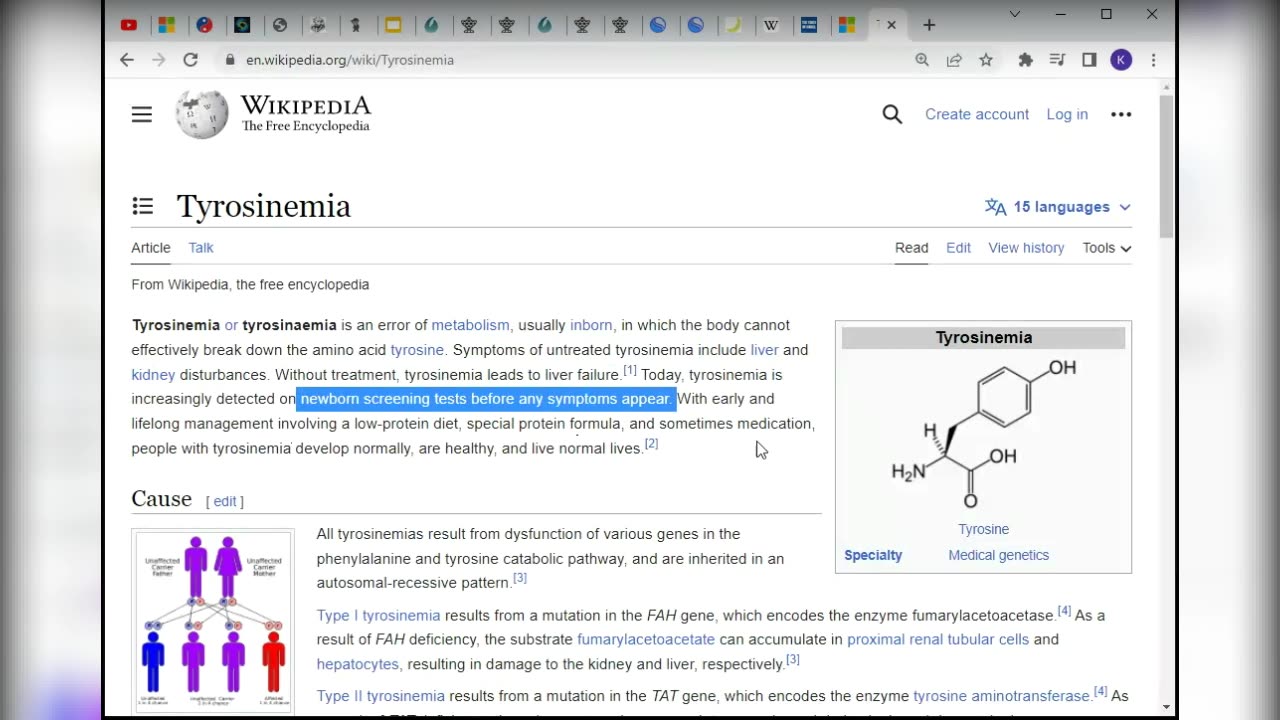Open citation [2] after normal lives

click(x=652, y=443)
